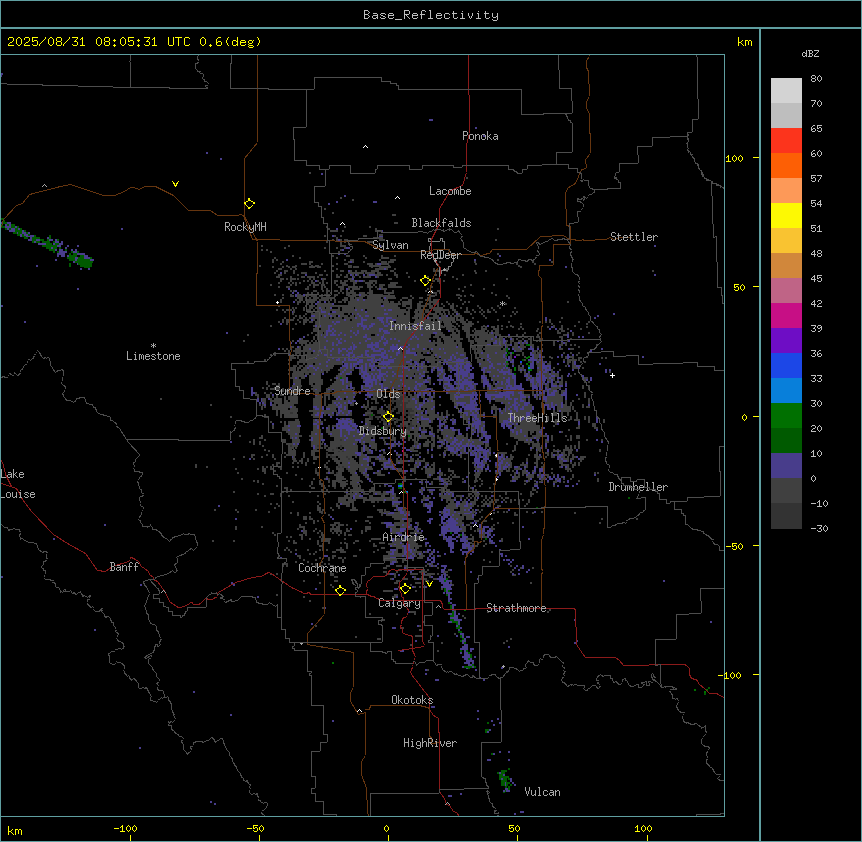Click the Lacombe label

450,191
